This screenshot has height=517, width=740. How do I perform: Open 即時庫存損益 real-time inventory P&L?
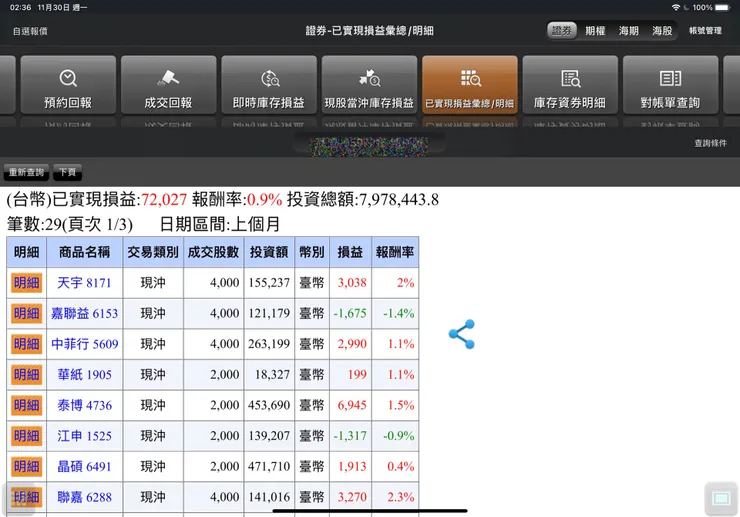269,85
